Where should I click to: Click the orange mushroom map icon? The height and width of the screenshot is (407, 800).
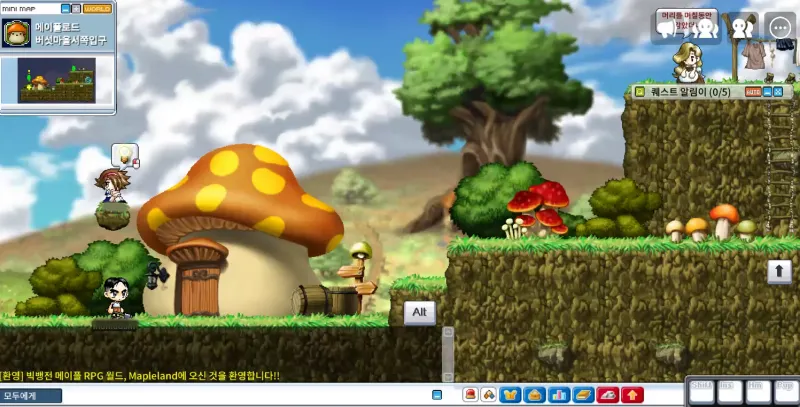(x=16, y=33)
